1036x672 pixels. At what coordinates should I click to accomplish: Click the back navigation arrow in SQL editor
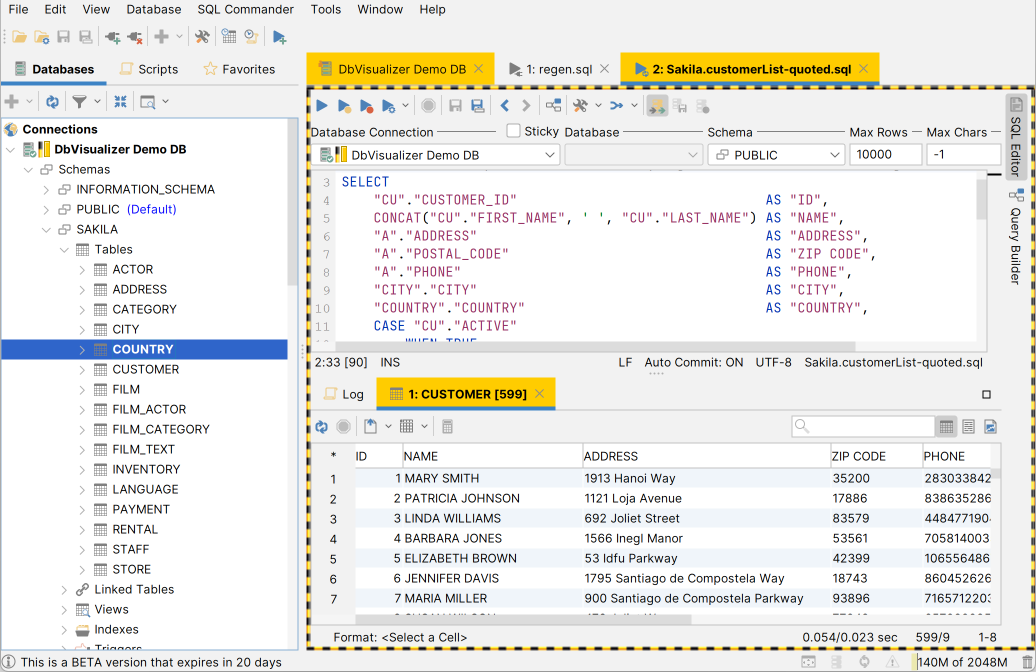pyautogui.click(x=503, y=105)
